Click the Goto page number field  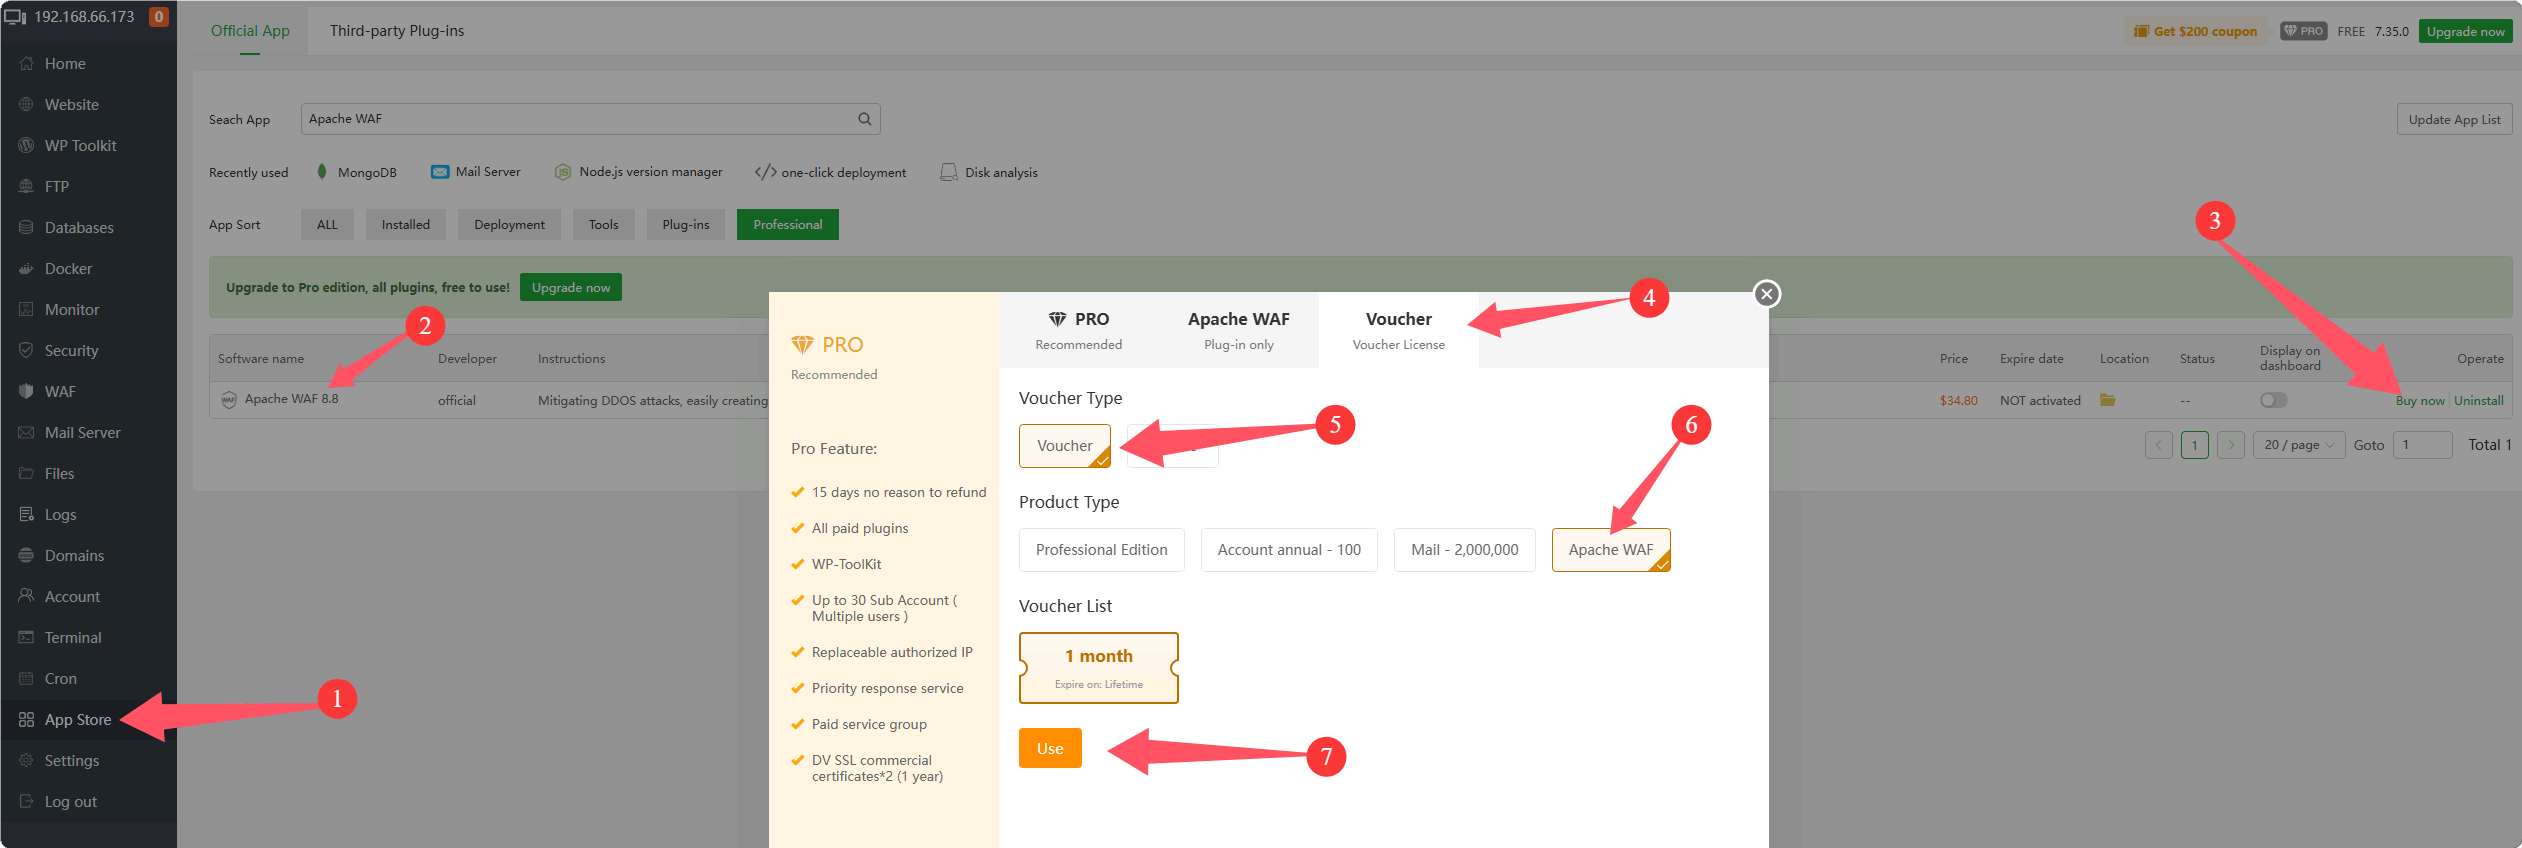[2422, 445]
